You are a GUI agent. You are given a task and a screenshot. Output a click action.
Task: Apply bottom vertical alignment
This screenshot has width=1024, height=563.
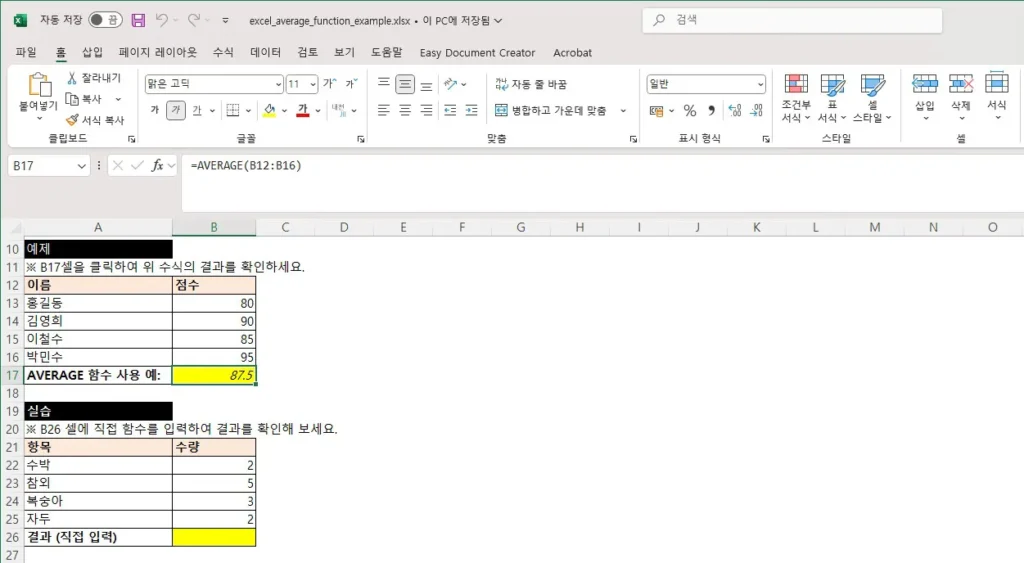(426, 85)
